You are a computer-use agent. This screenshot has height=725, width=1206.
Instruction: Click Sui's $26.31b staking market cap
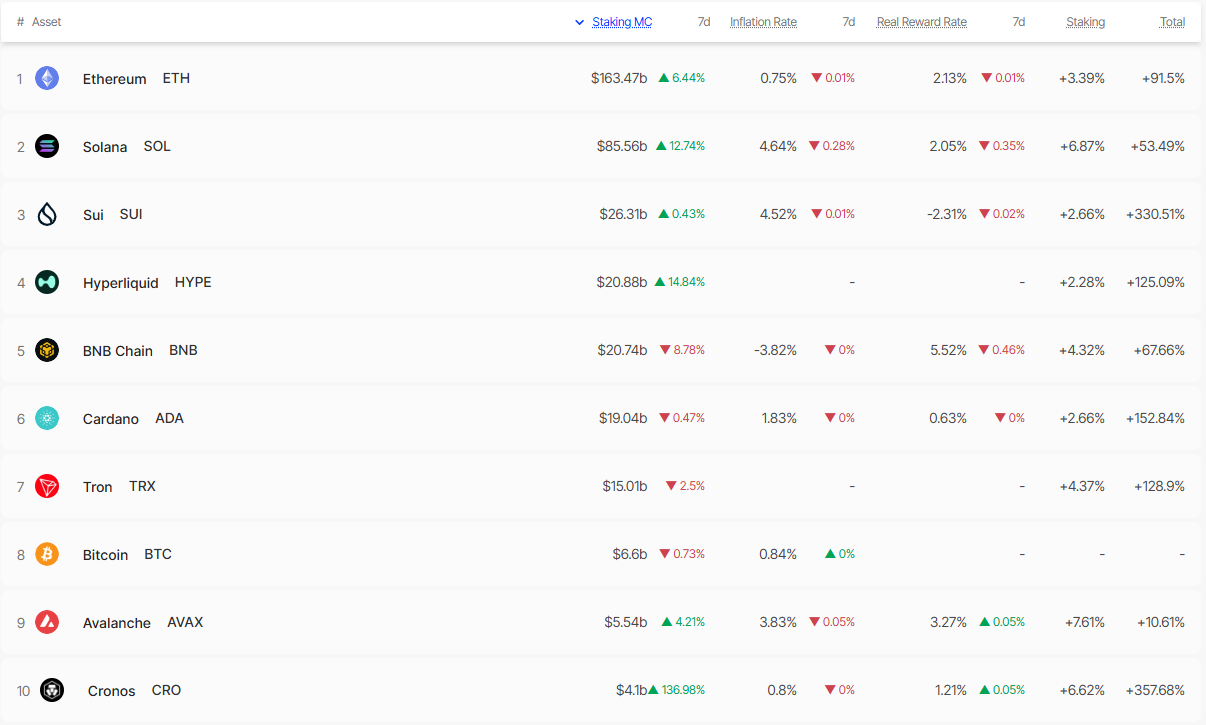click(x=622, y=214)
